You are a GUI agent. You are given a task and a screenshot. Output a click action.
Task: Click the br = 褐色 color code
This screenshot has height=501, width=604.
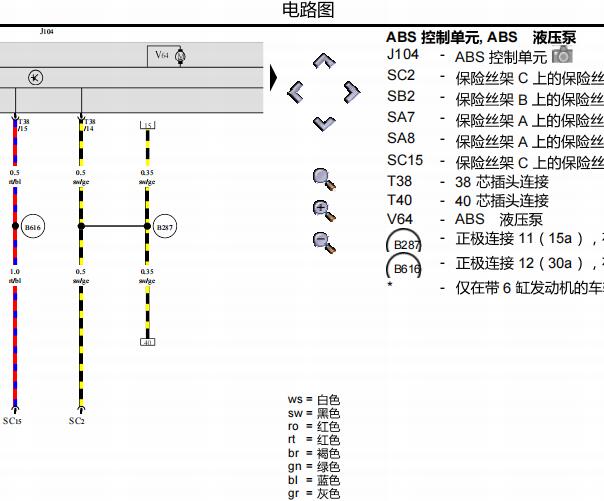314,453
